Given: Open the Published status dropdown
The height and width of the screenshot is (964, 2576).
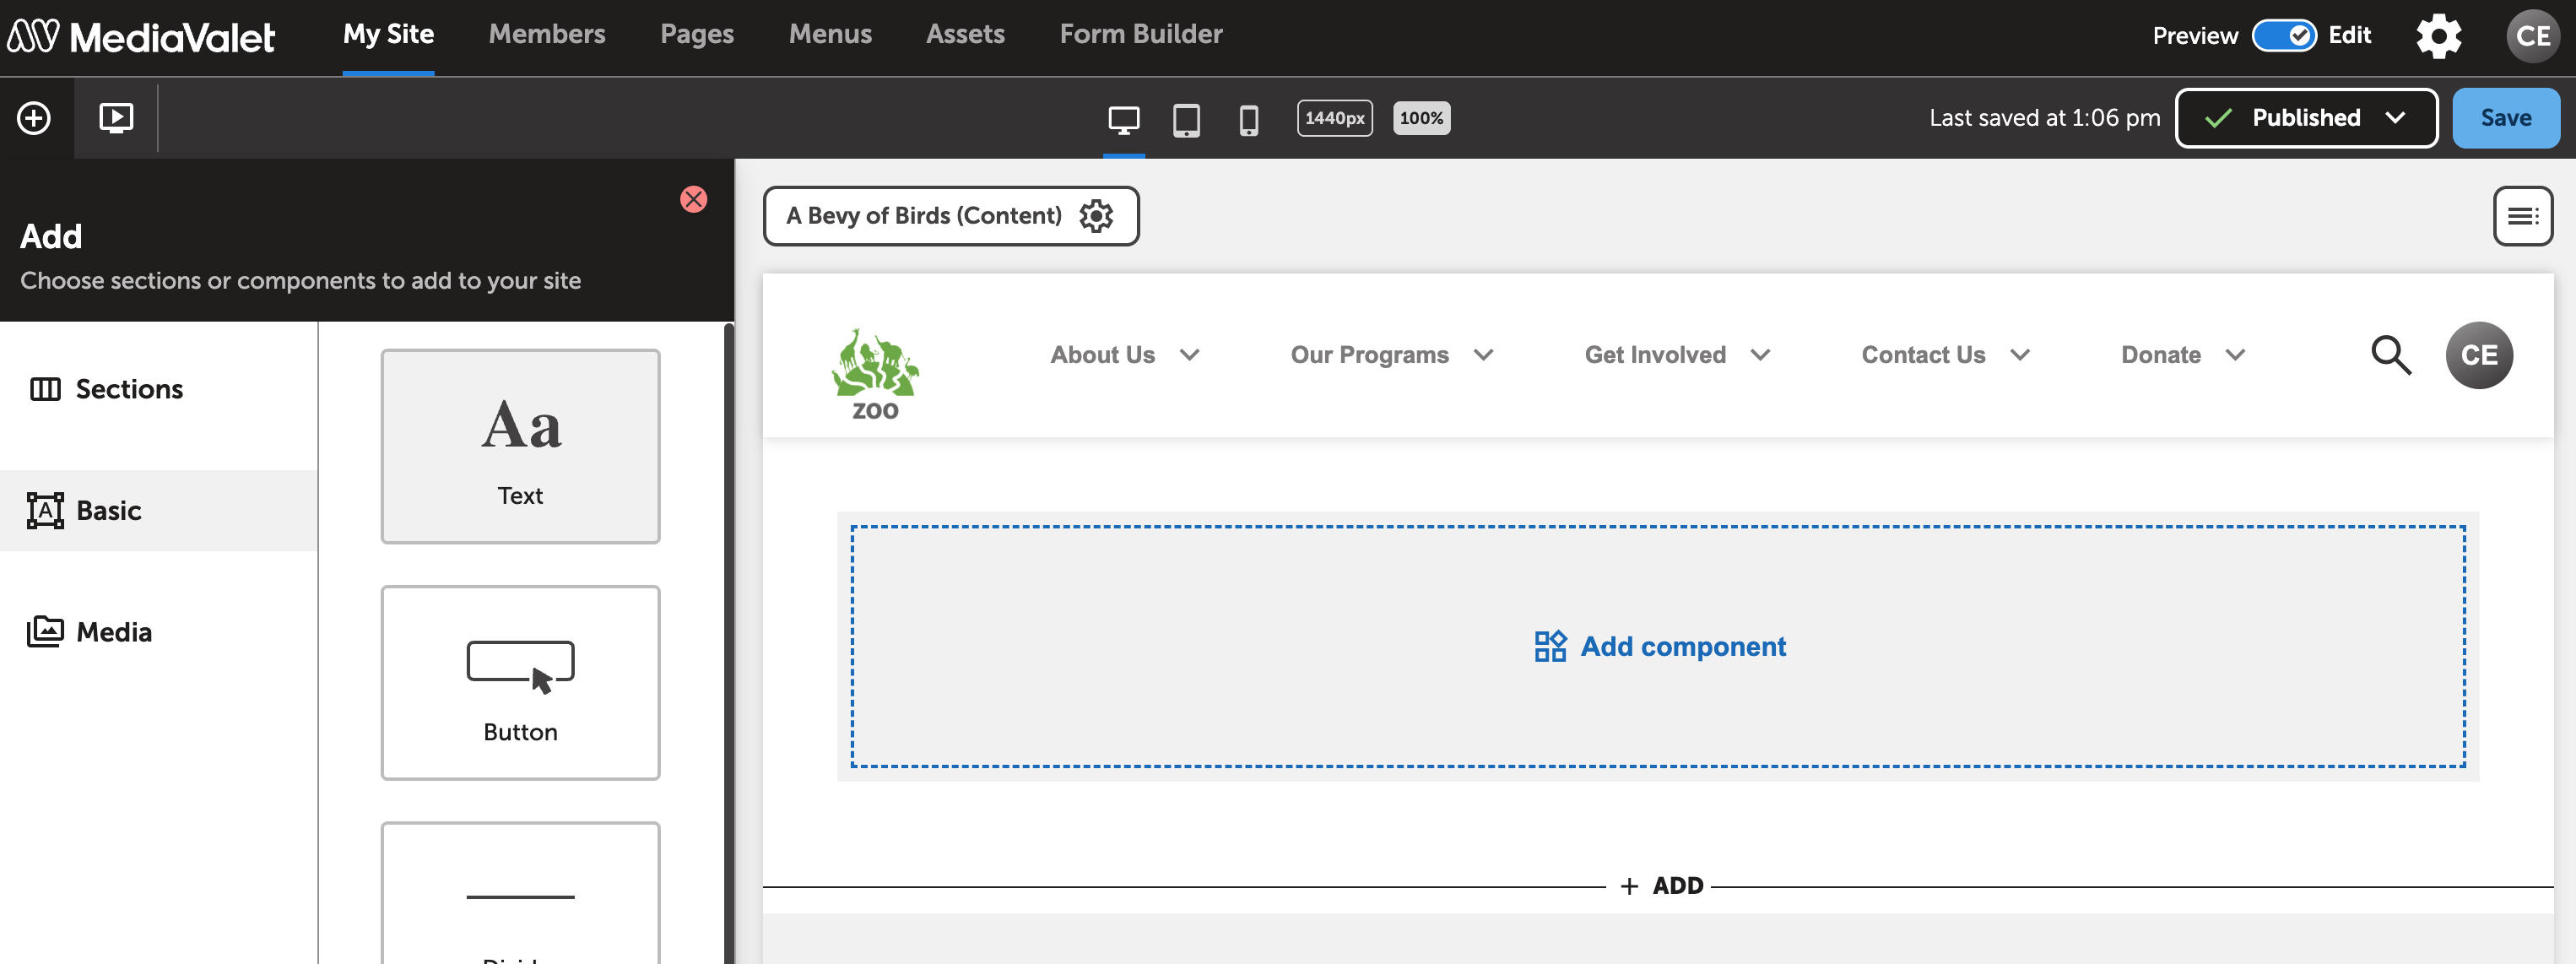Looking at the screenshot, I should pos(2306,118).
